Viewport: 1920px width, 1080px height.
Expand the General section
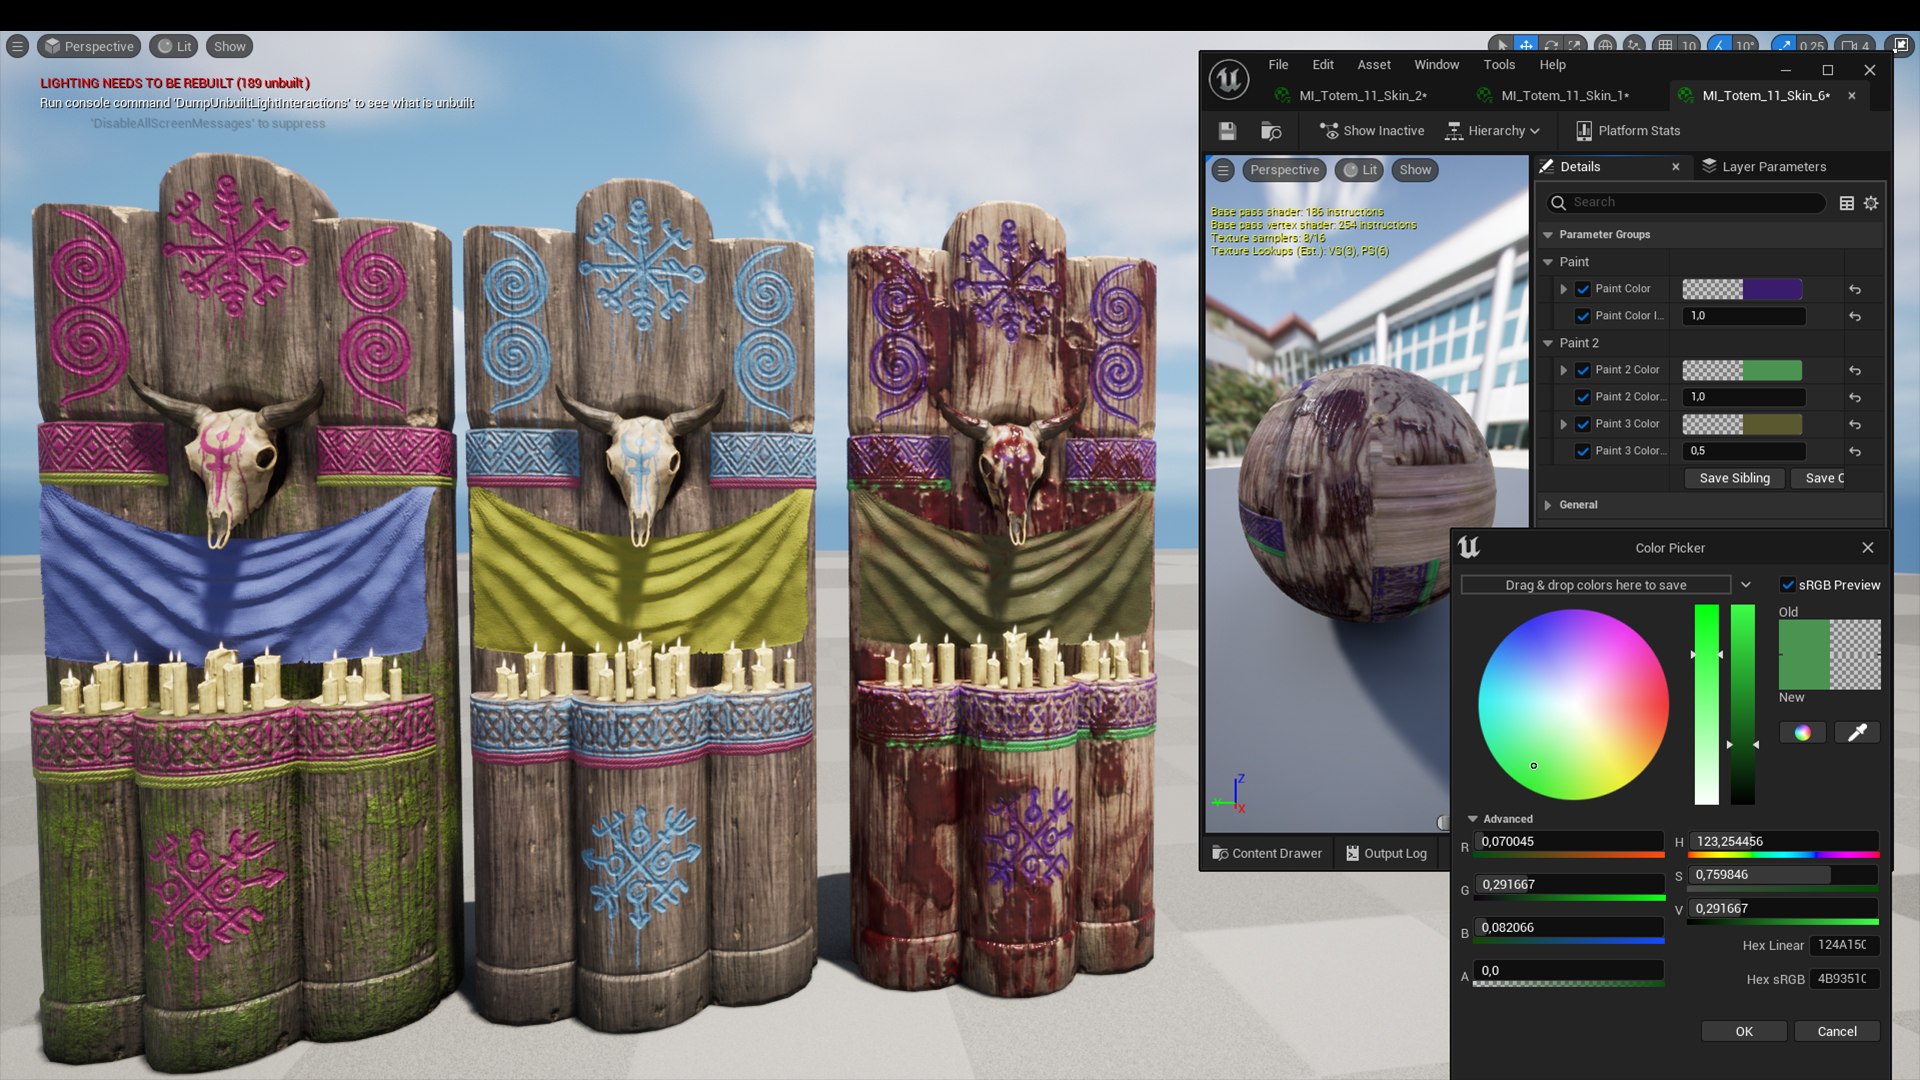tap(1548, 505)
